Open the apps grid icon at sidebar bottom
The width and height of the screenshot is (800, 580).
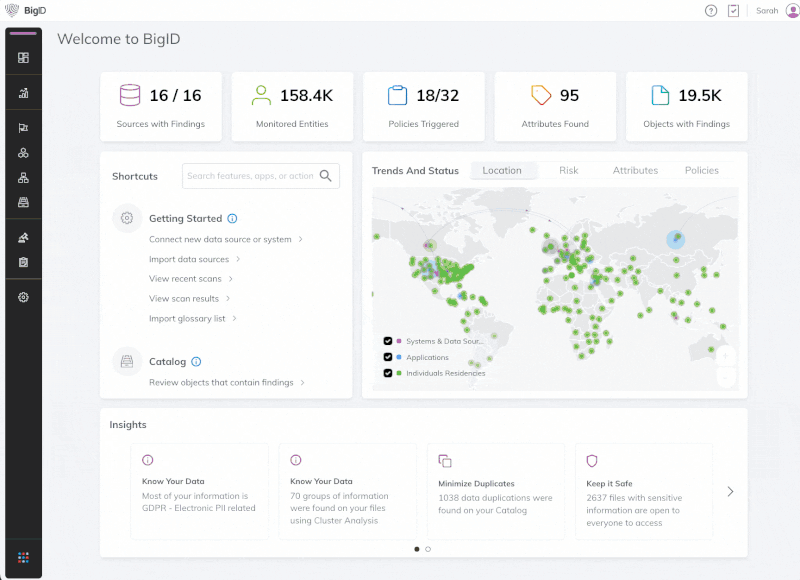(x=22, y=559)
